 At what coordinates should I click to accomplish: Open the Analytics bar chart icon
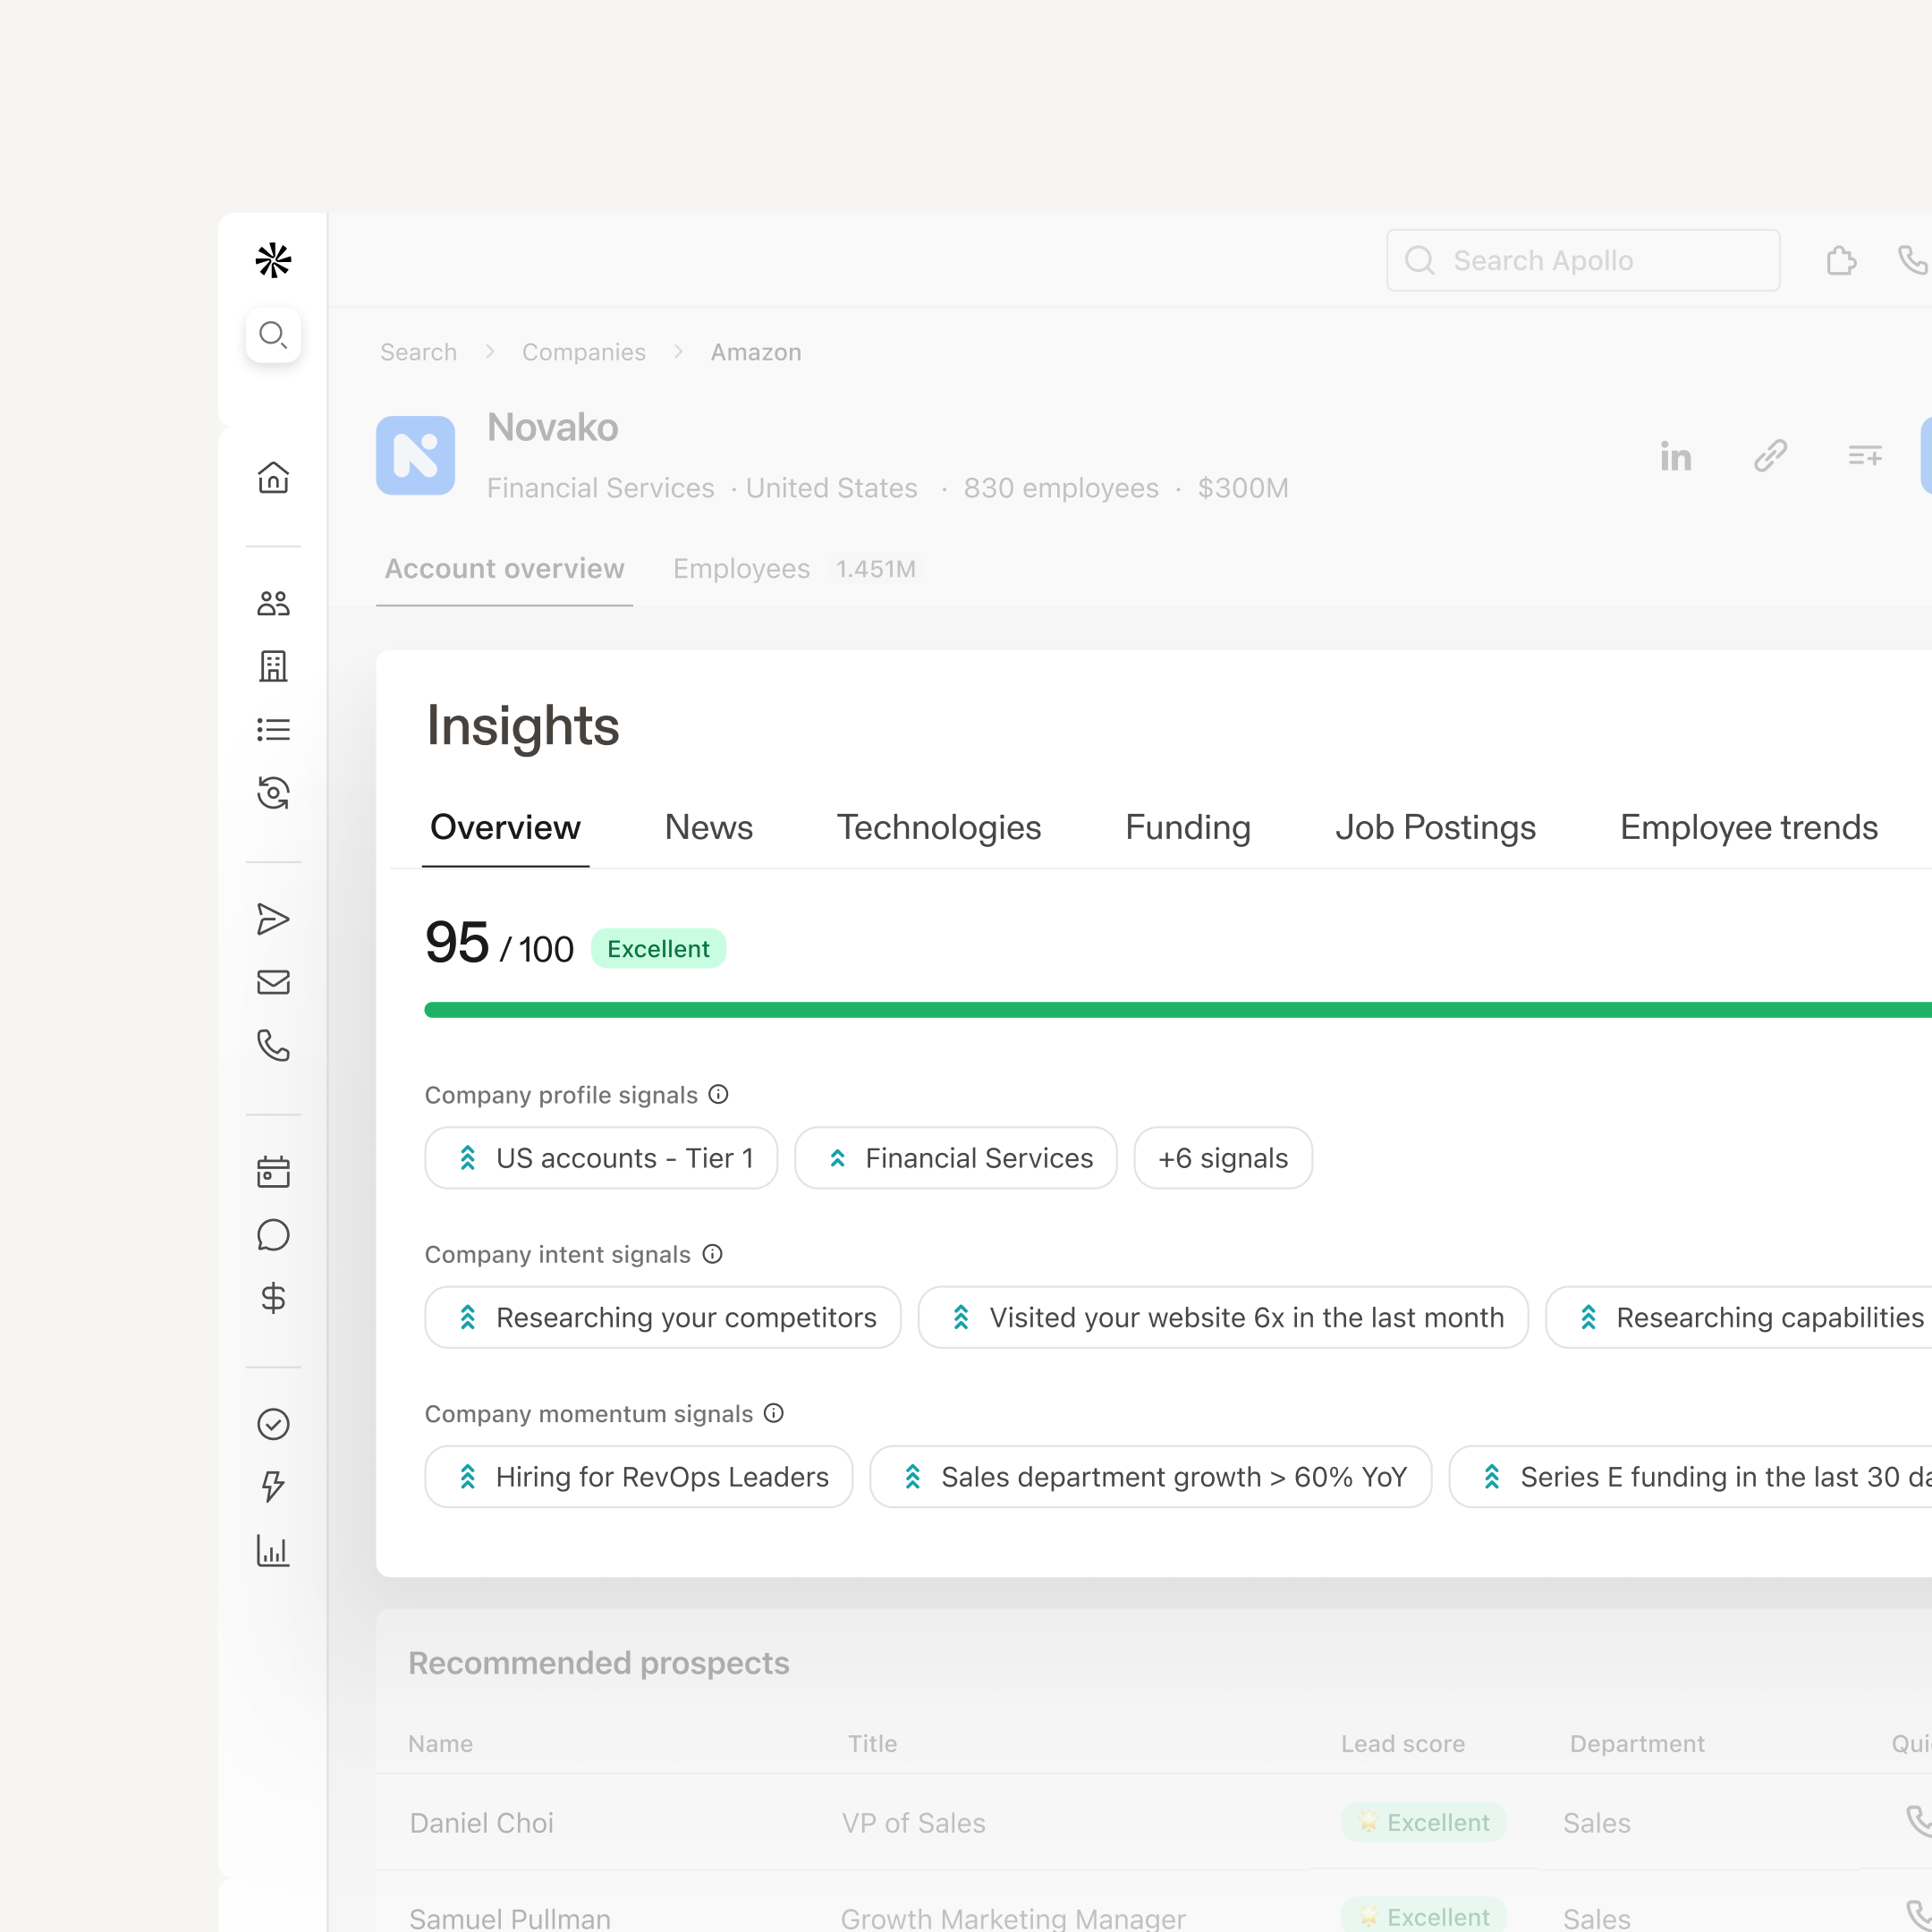pos(273,1551)
